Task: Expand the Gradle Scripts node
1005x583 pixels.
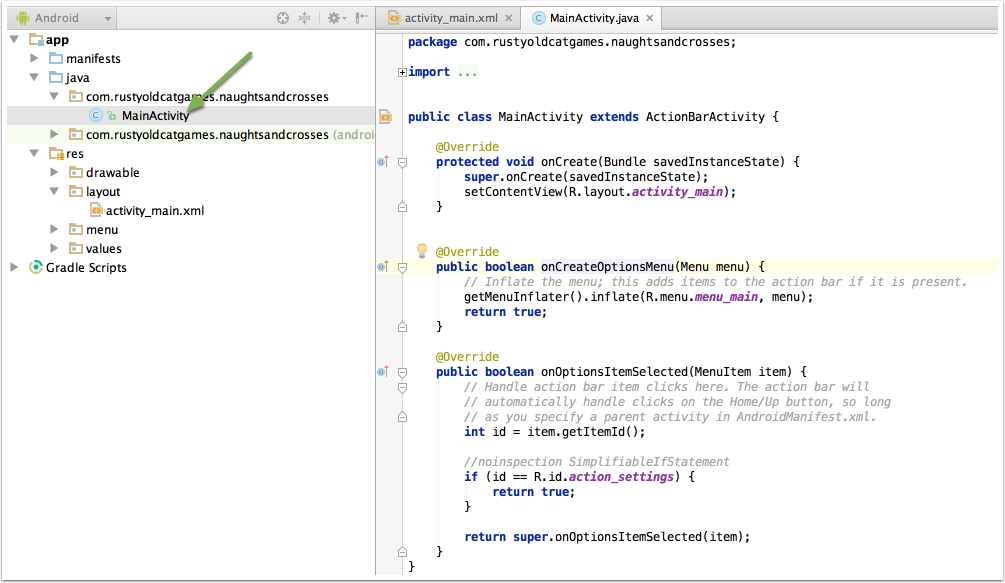Action: 15,267
